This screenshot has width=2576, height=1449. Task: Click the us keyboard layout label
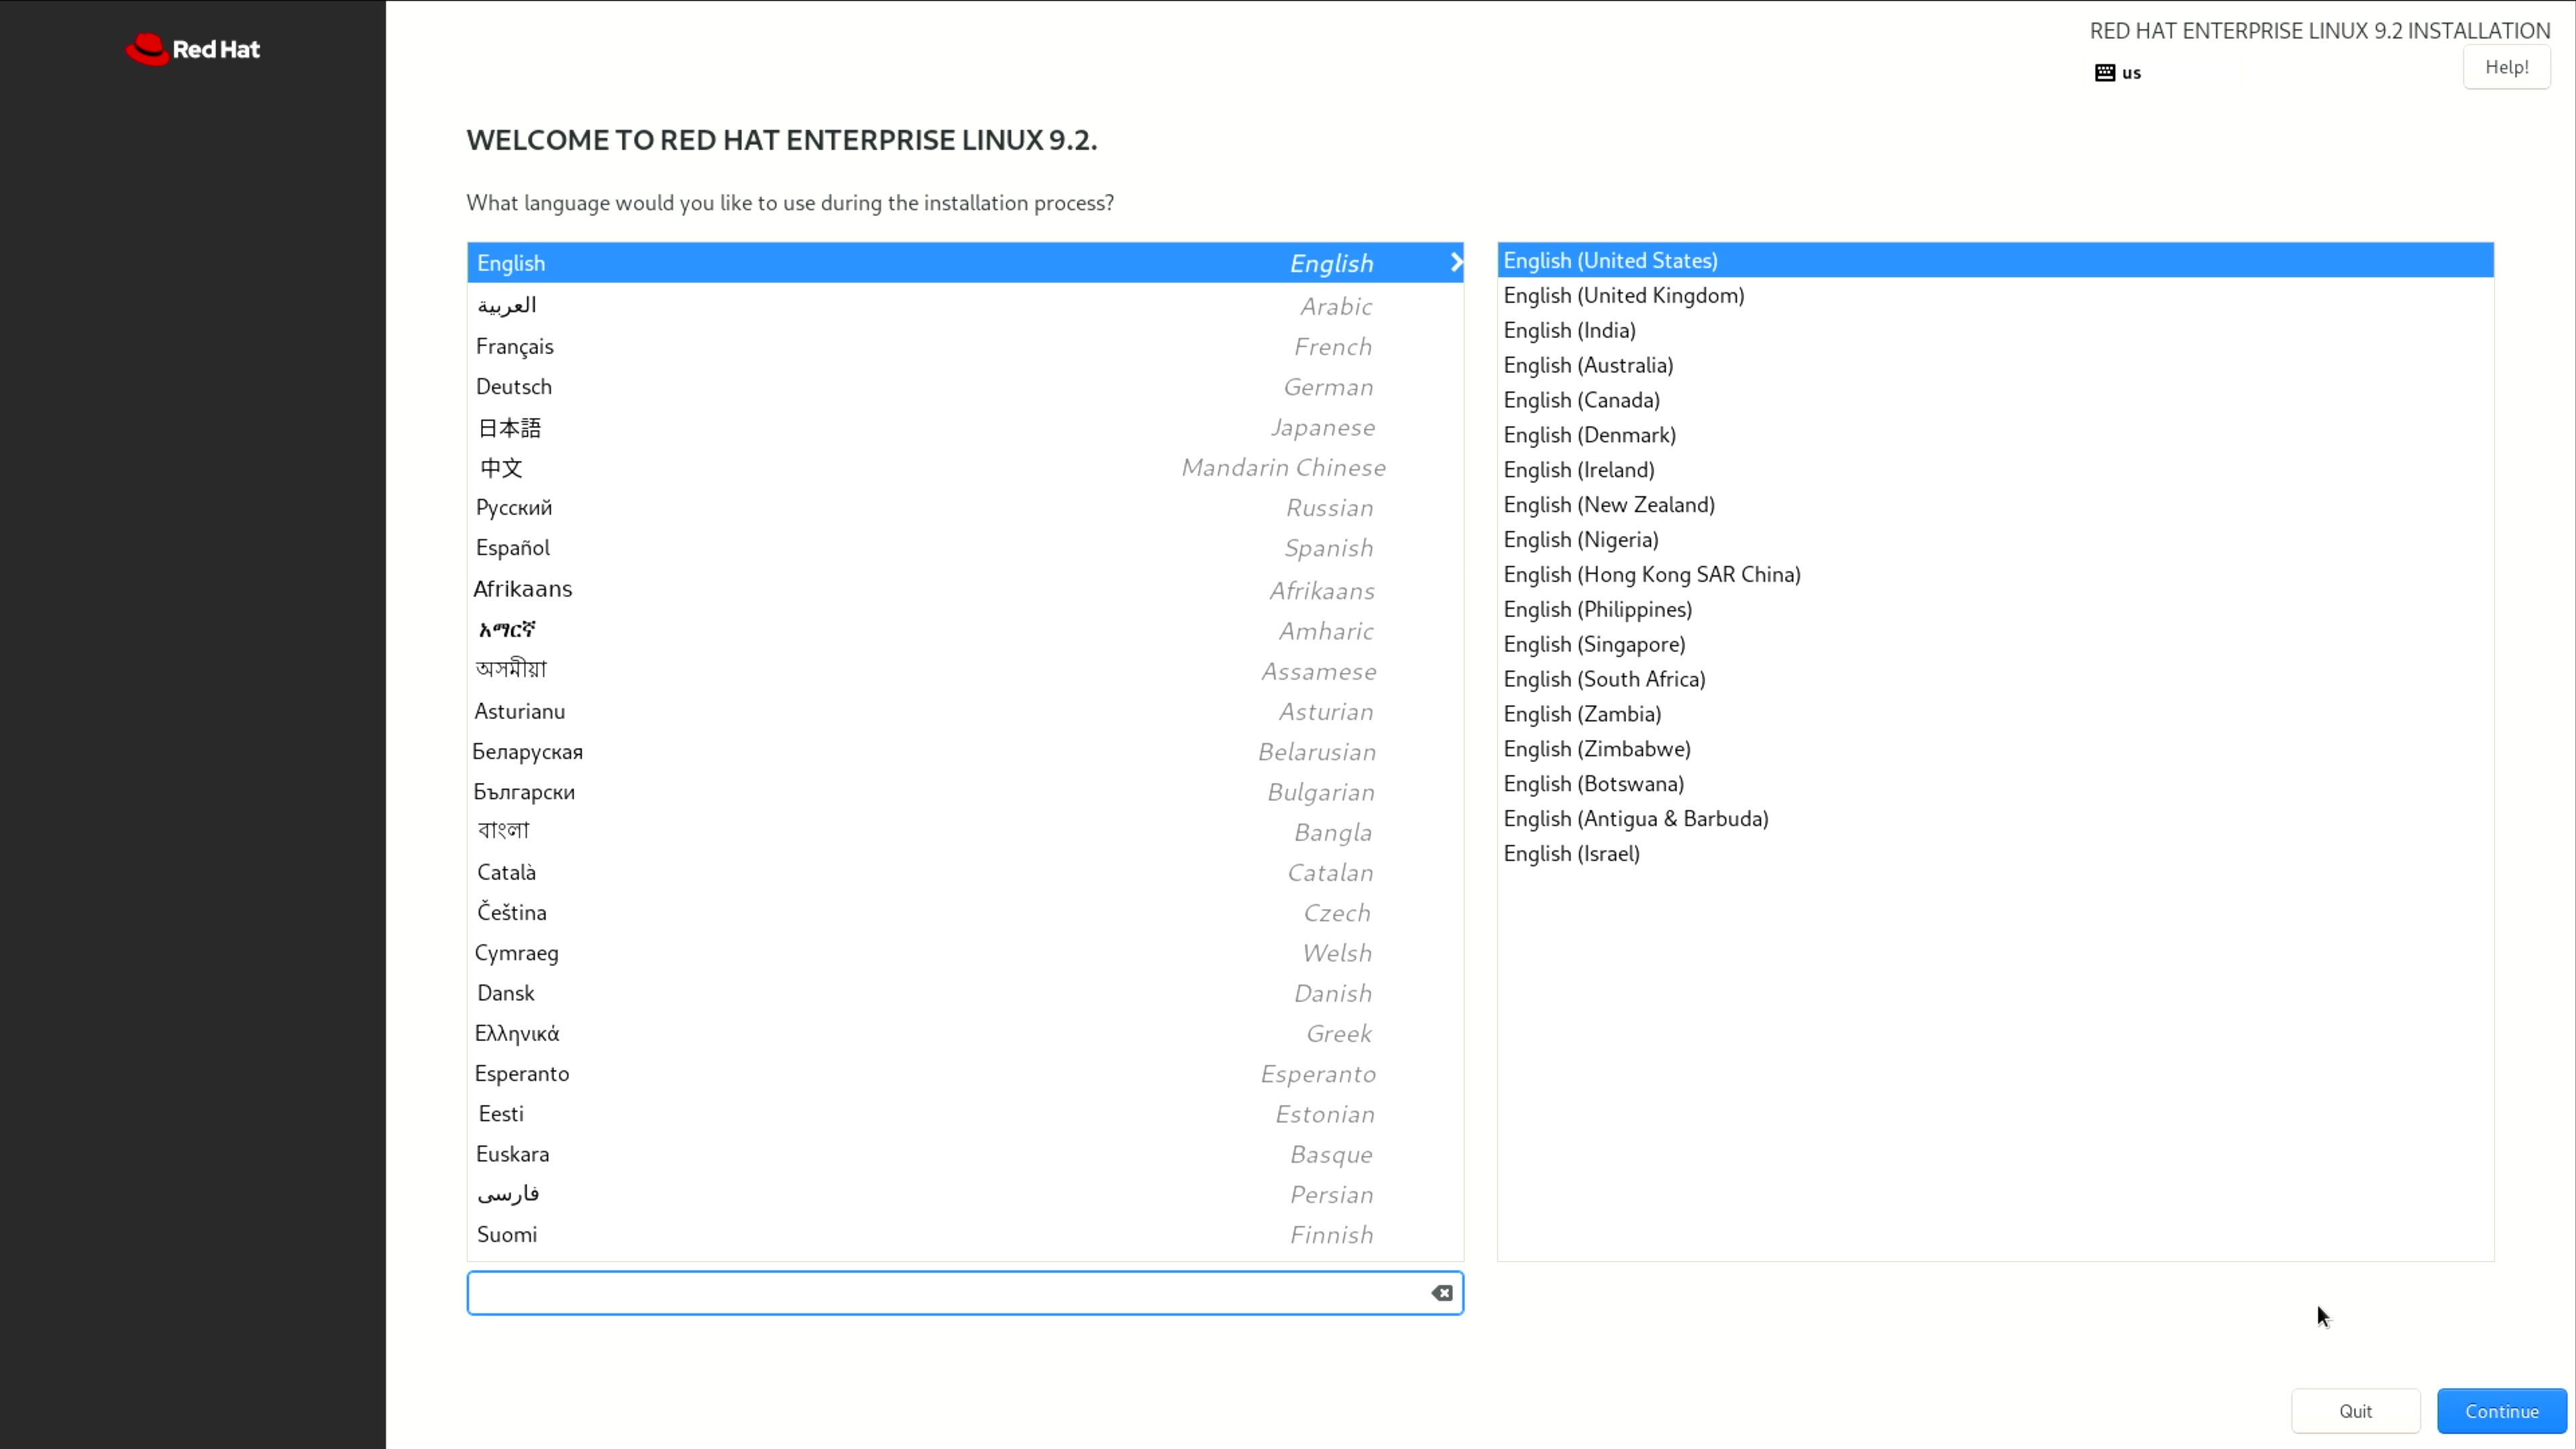pyautogui.click(x=2131, y=73)
